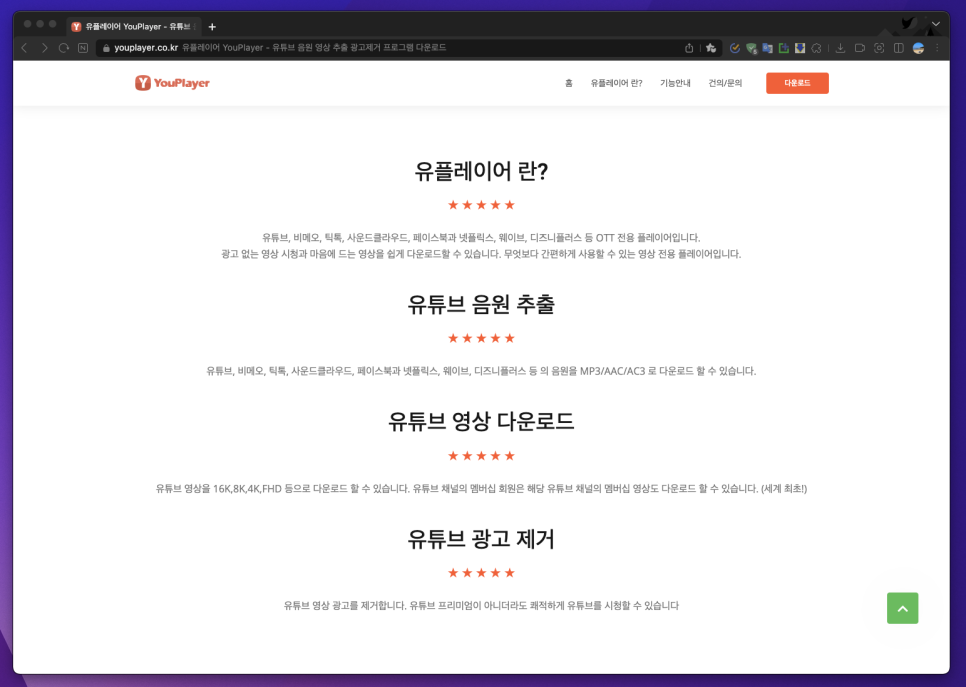
Task: Click the stars under 유튜브 음원 추출
Action: pos(481,338)
